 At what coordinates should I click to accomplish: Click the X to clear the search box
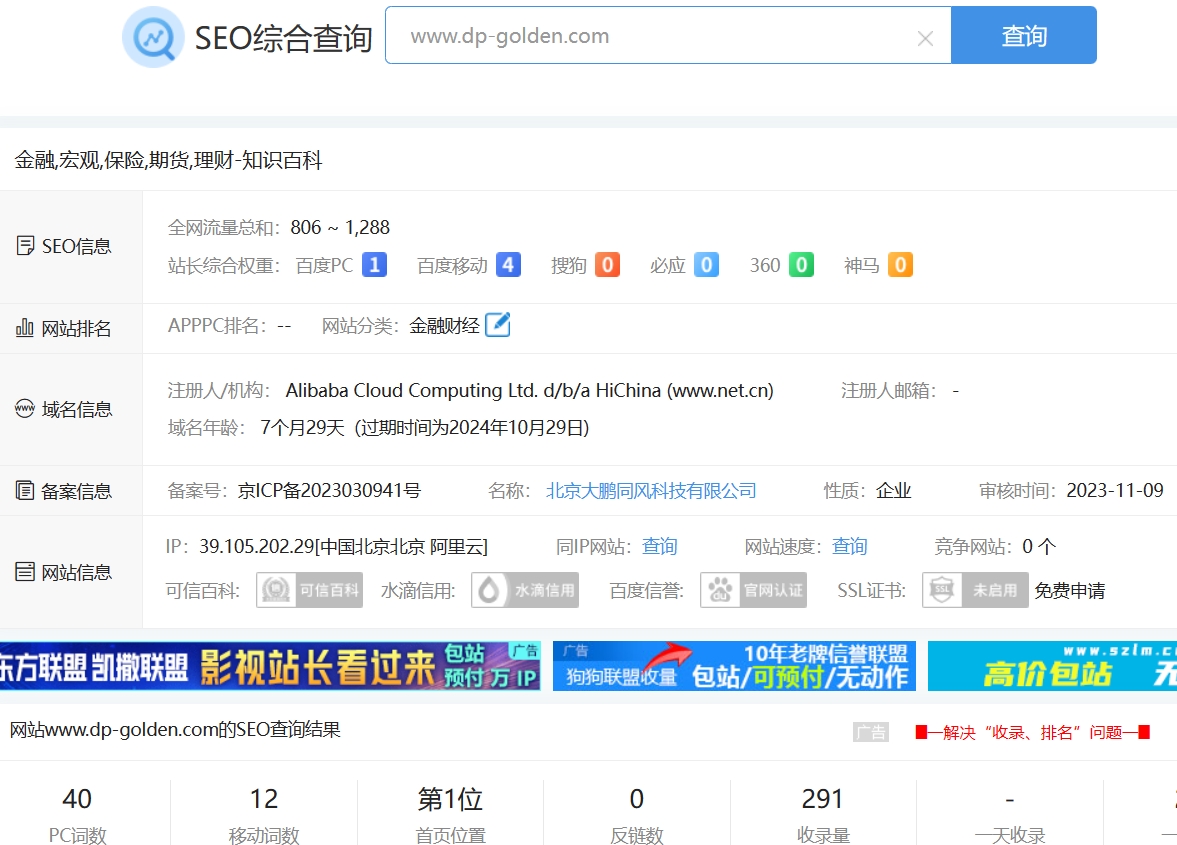coord(925,36)
